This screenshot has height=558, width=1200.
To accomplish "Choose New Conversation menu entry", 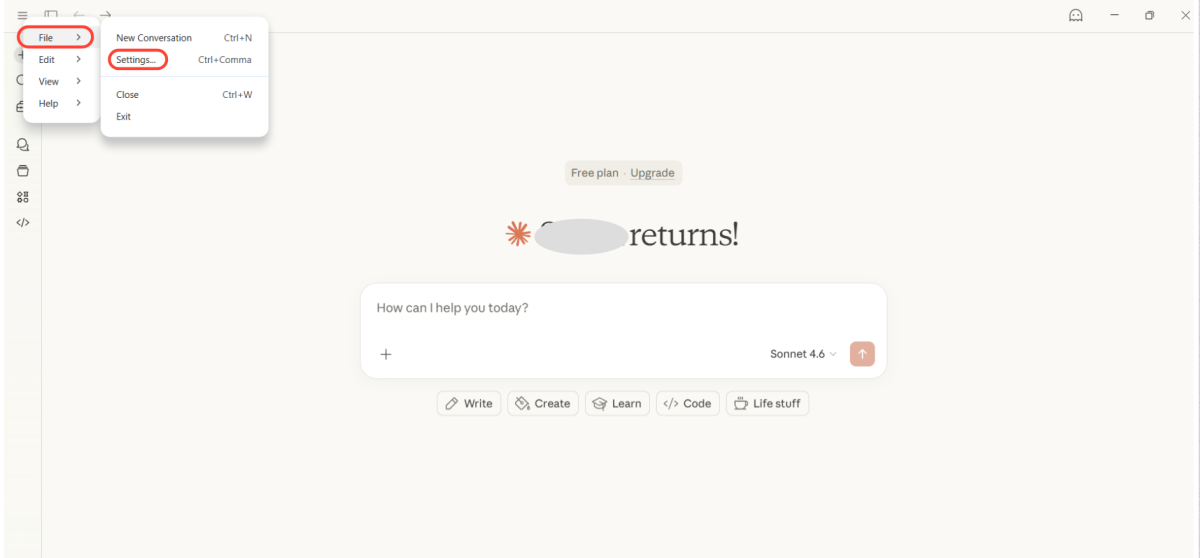I will tap(154, 38).
